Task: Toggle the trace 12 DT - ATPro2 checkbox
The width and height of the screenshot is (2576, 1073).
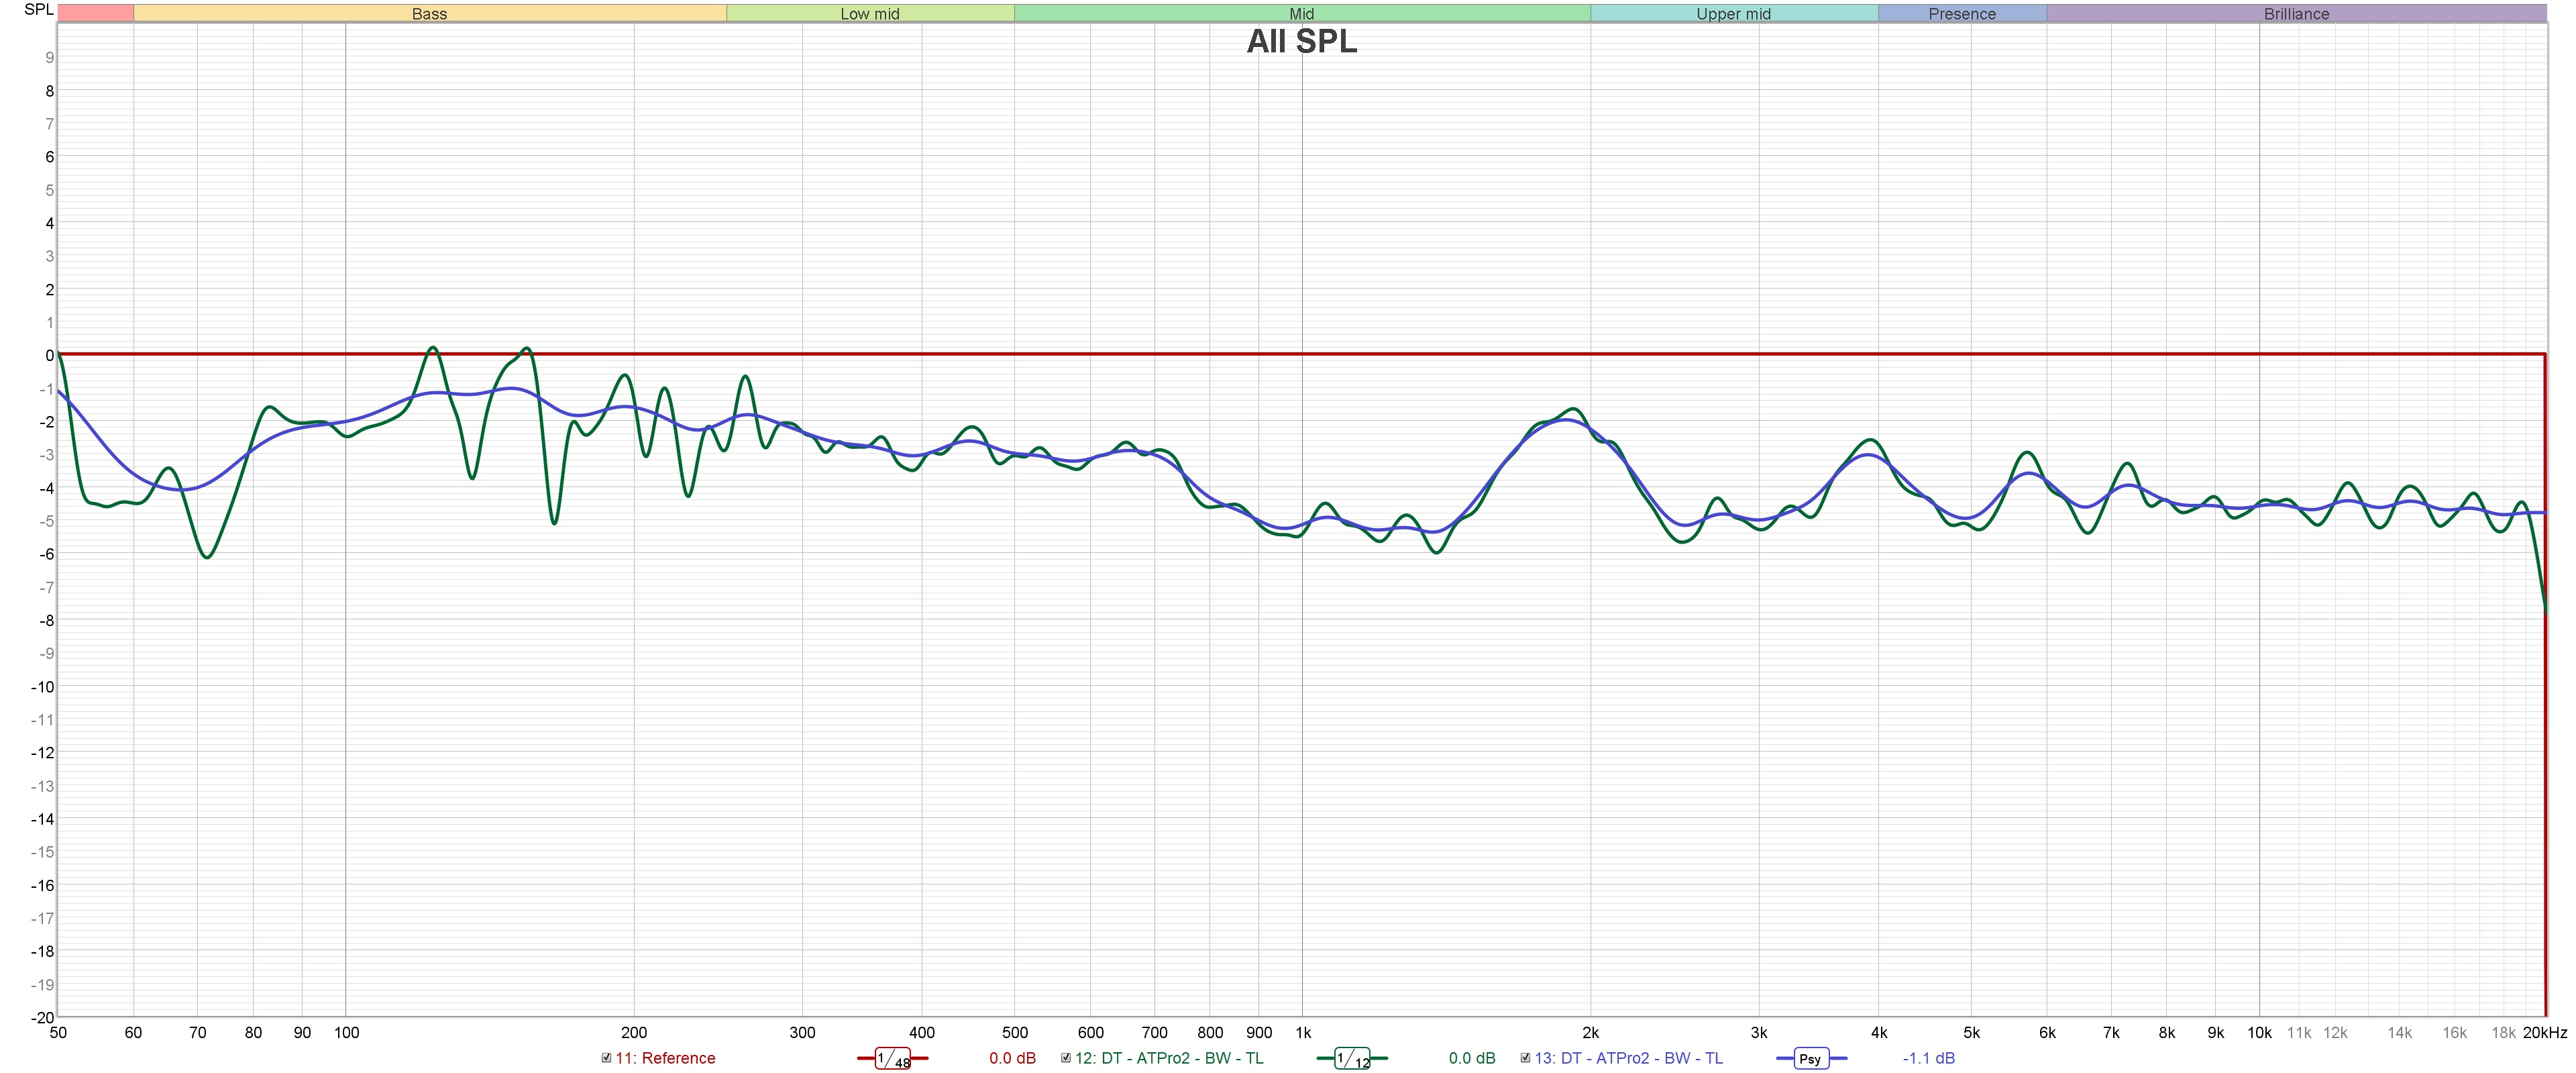Action: (x=1066, y=1058)
